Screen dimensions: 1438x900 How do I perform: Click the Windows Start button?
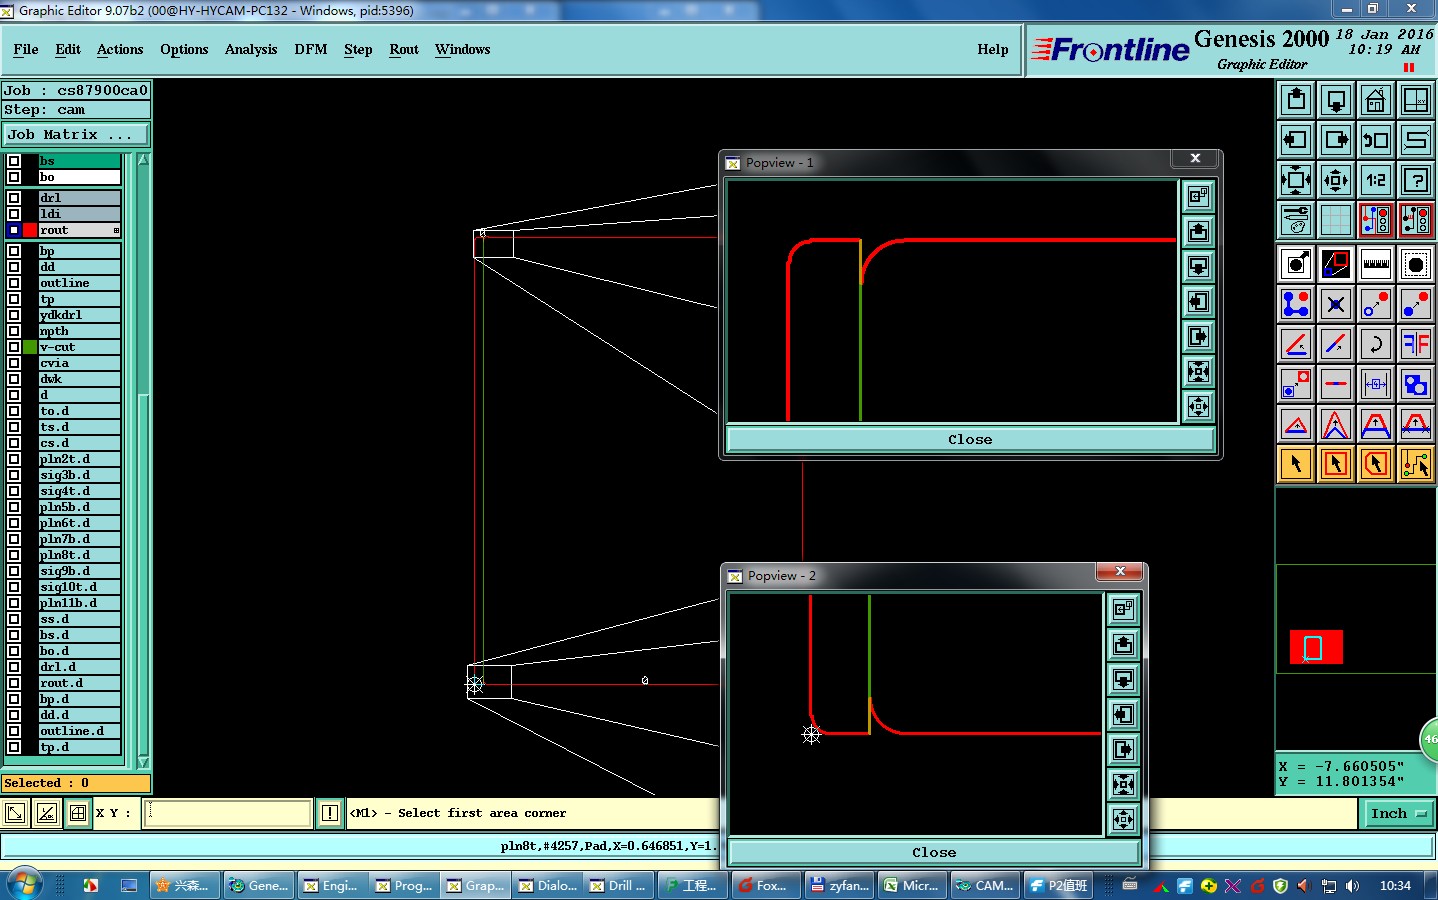[x=24, y=885]
